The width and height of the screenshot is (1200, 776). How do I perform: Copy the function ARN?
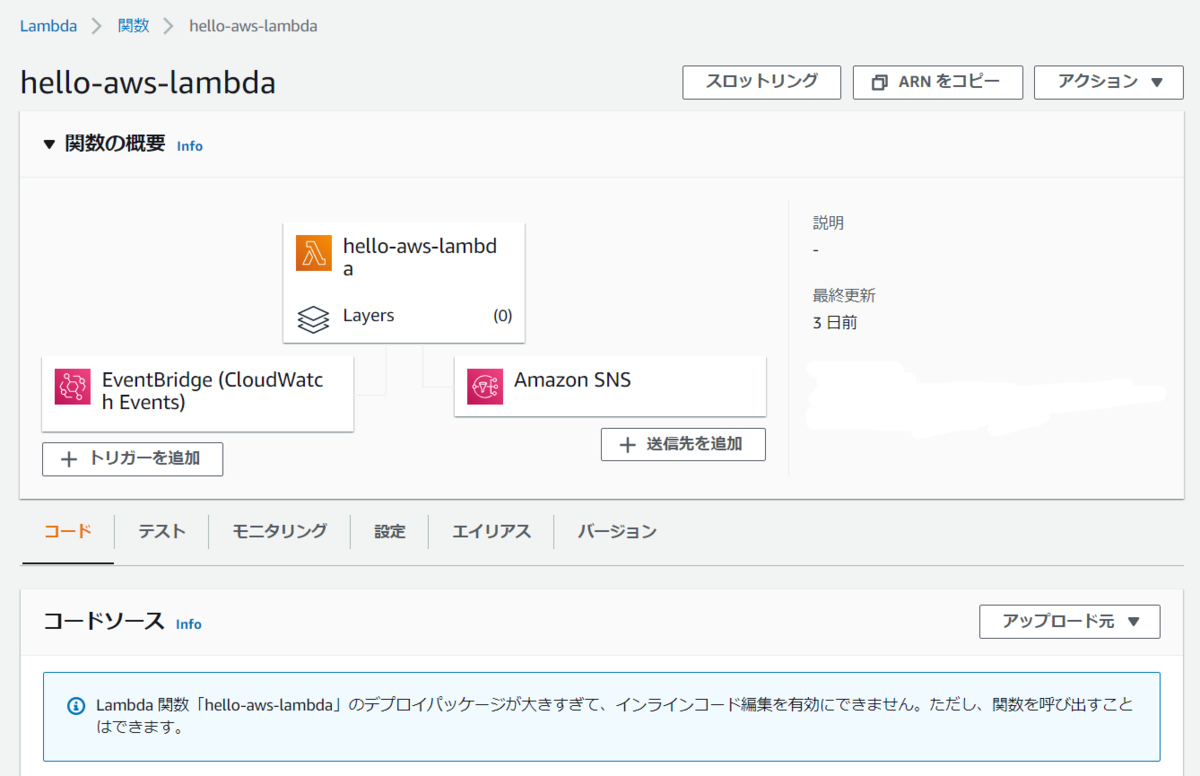click(938, 82)
